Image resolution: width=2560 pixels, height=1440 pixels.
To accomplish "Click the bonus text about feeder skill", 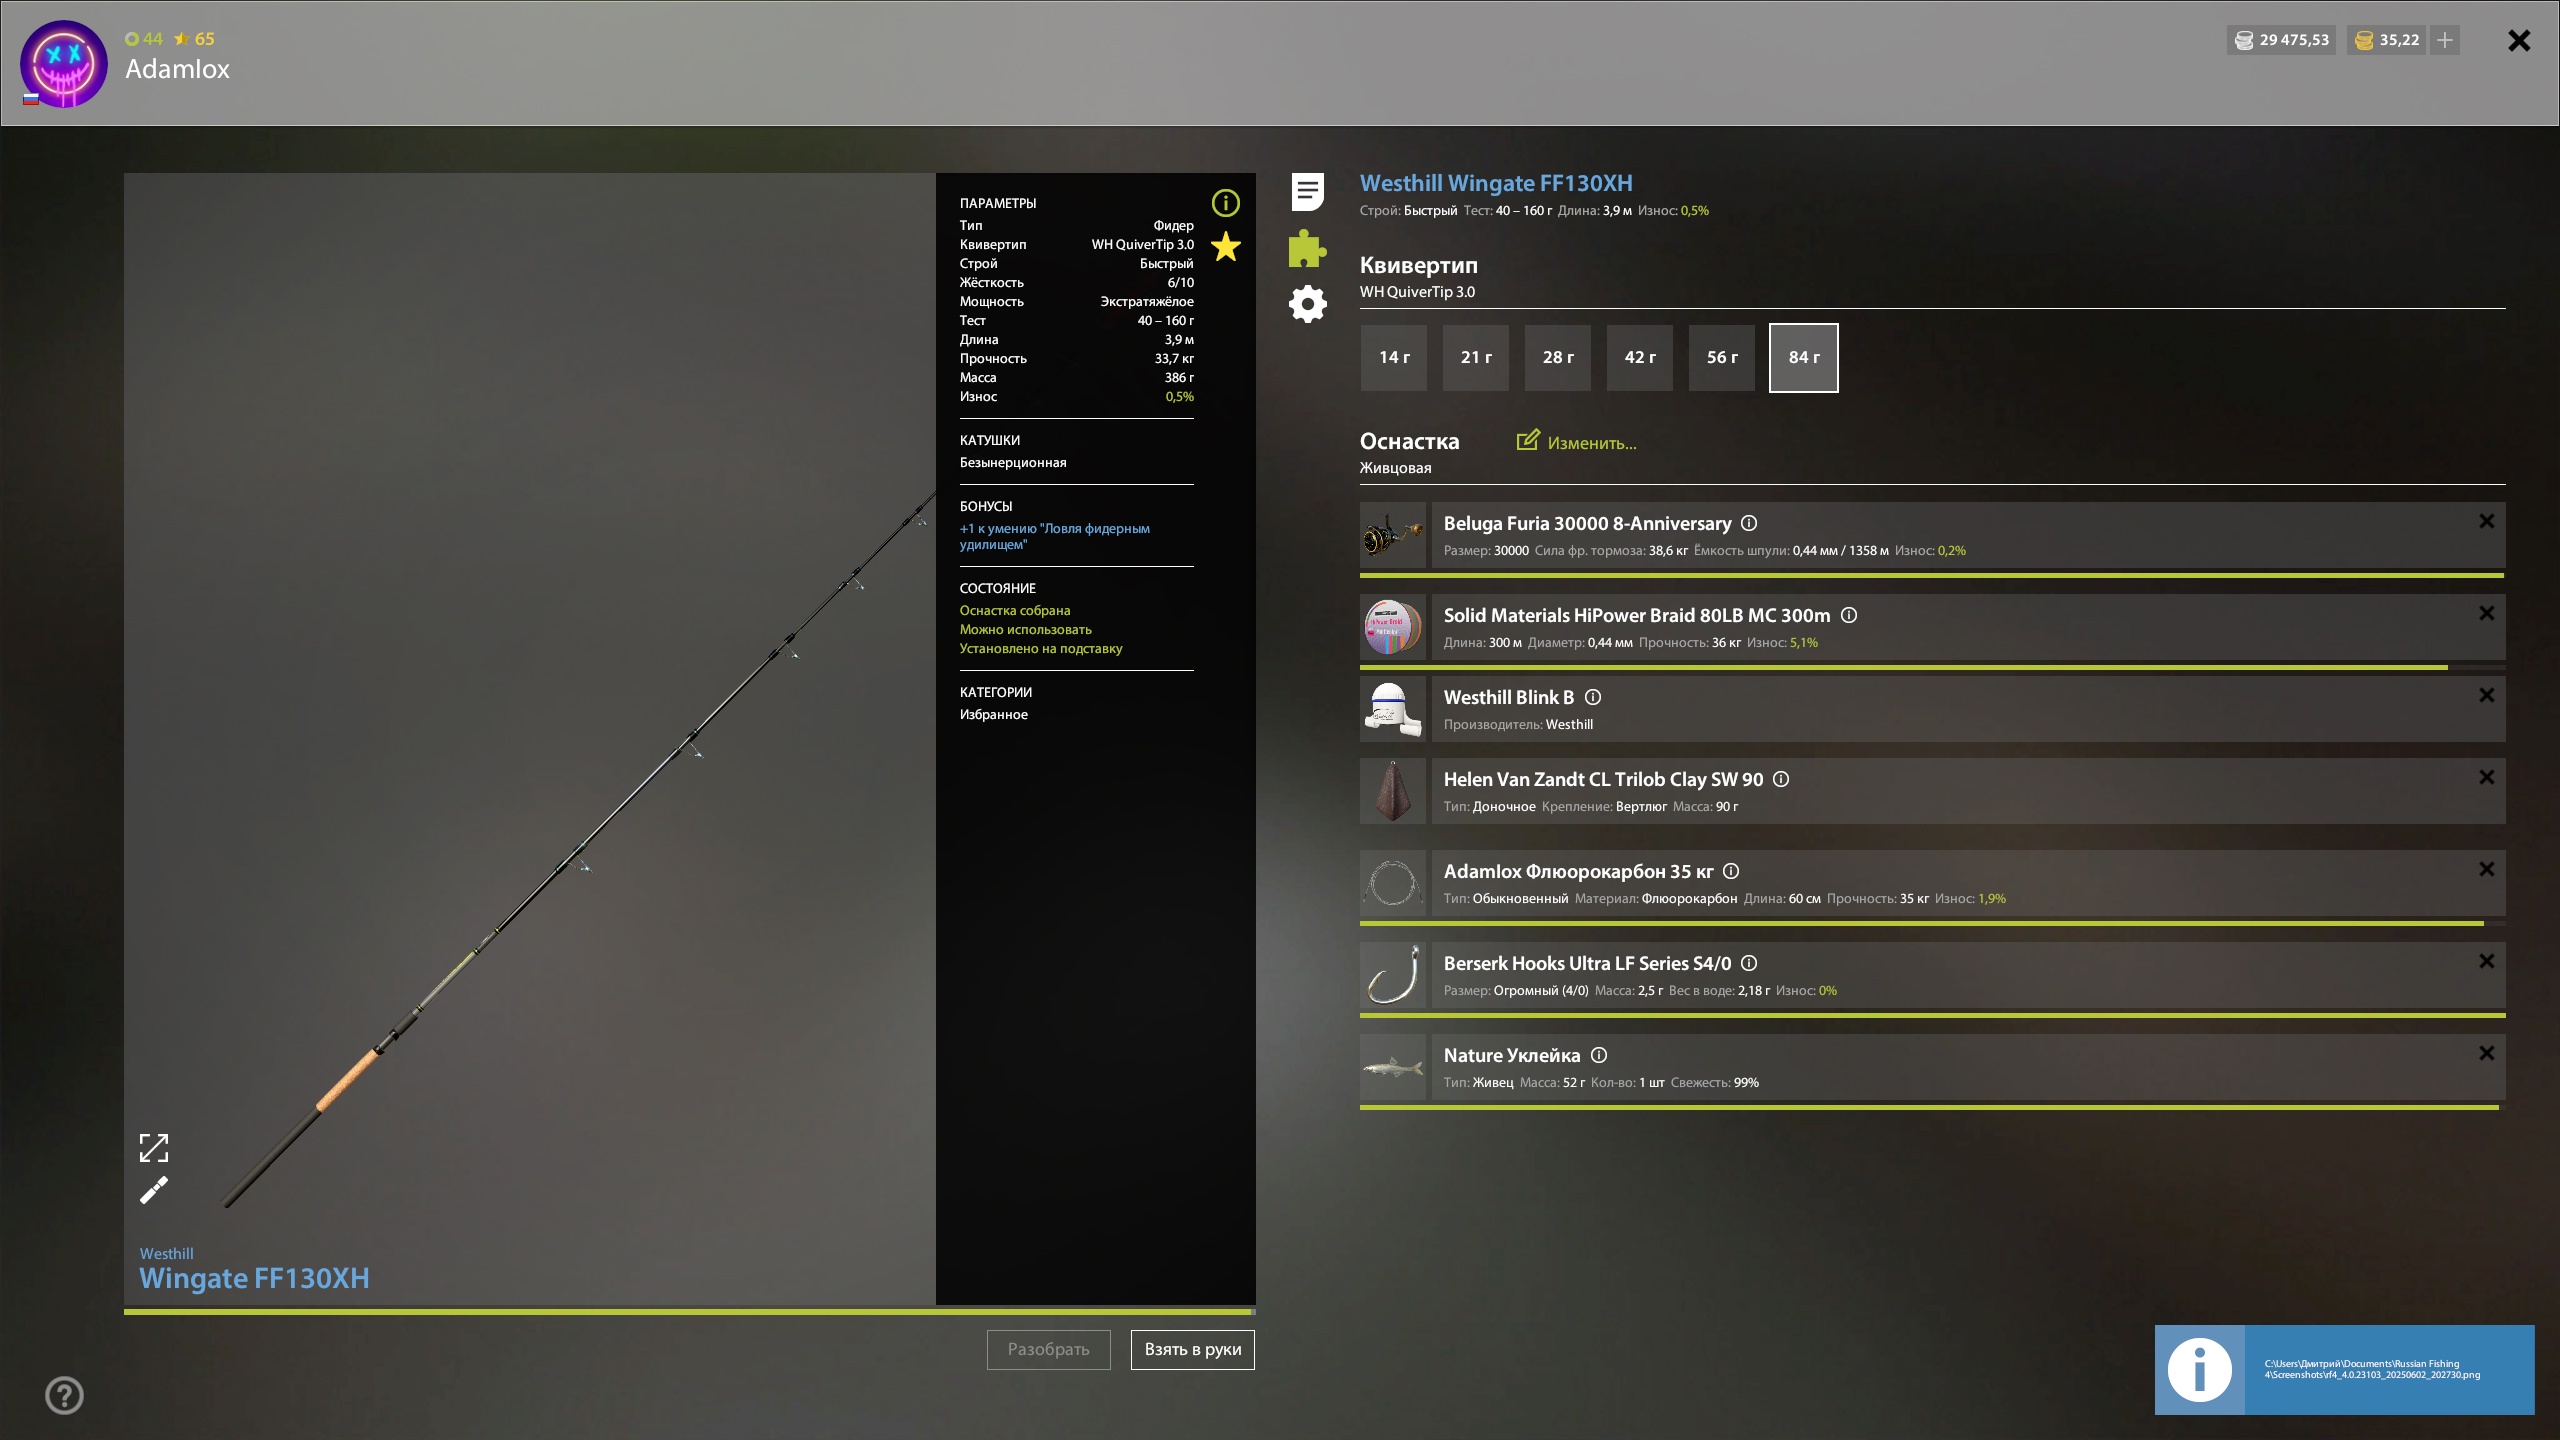I will (1055, 536).
